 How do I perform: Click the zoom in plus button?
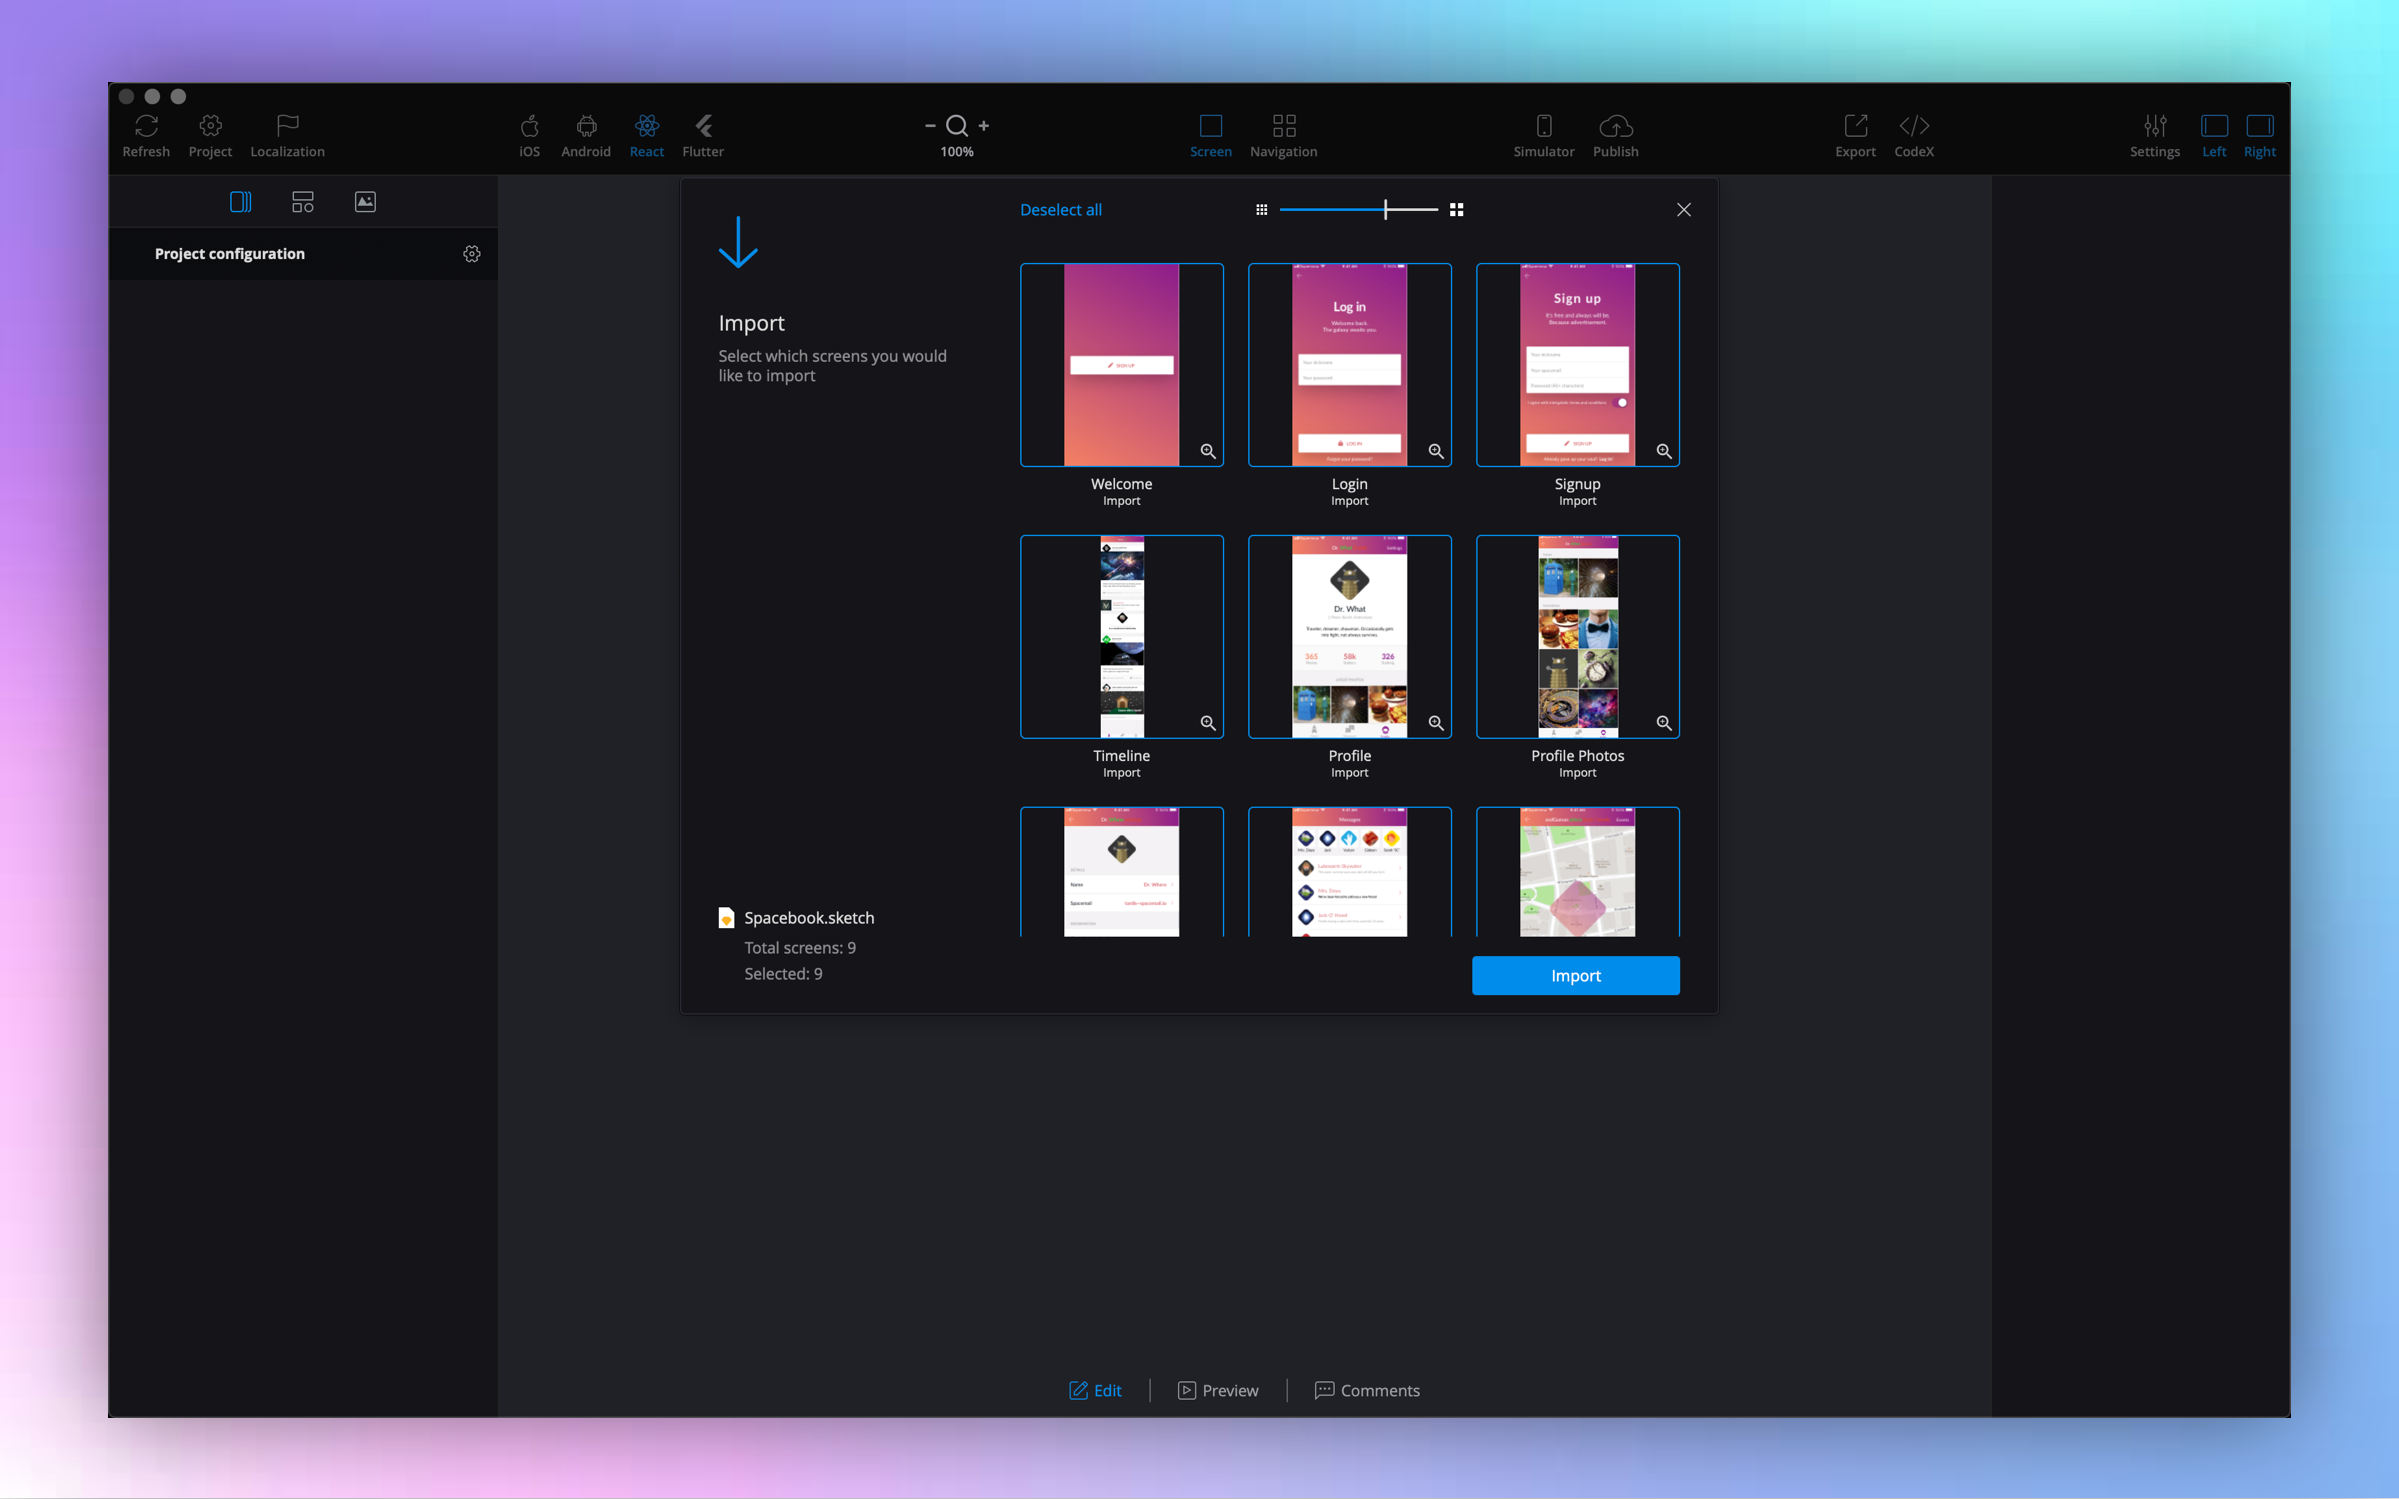pos(984,126)
